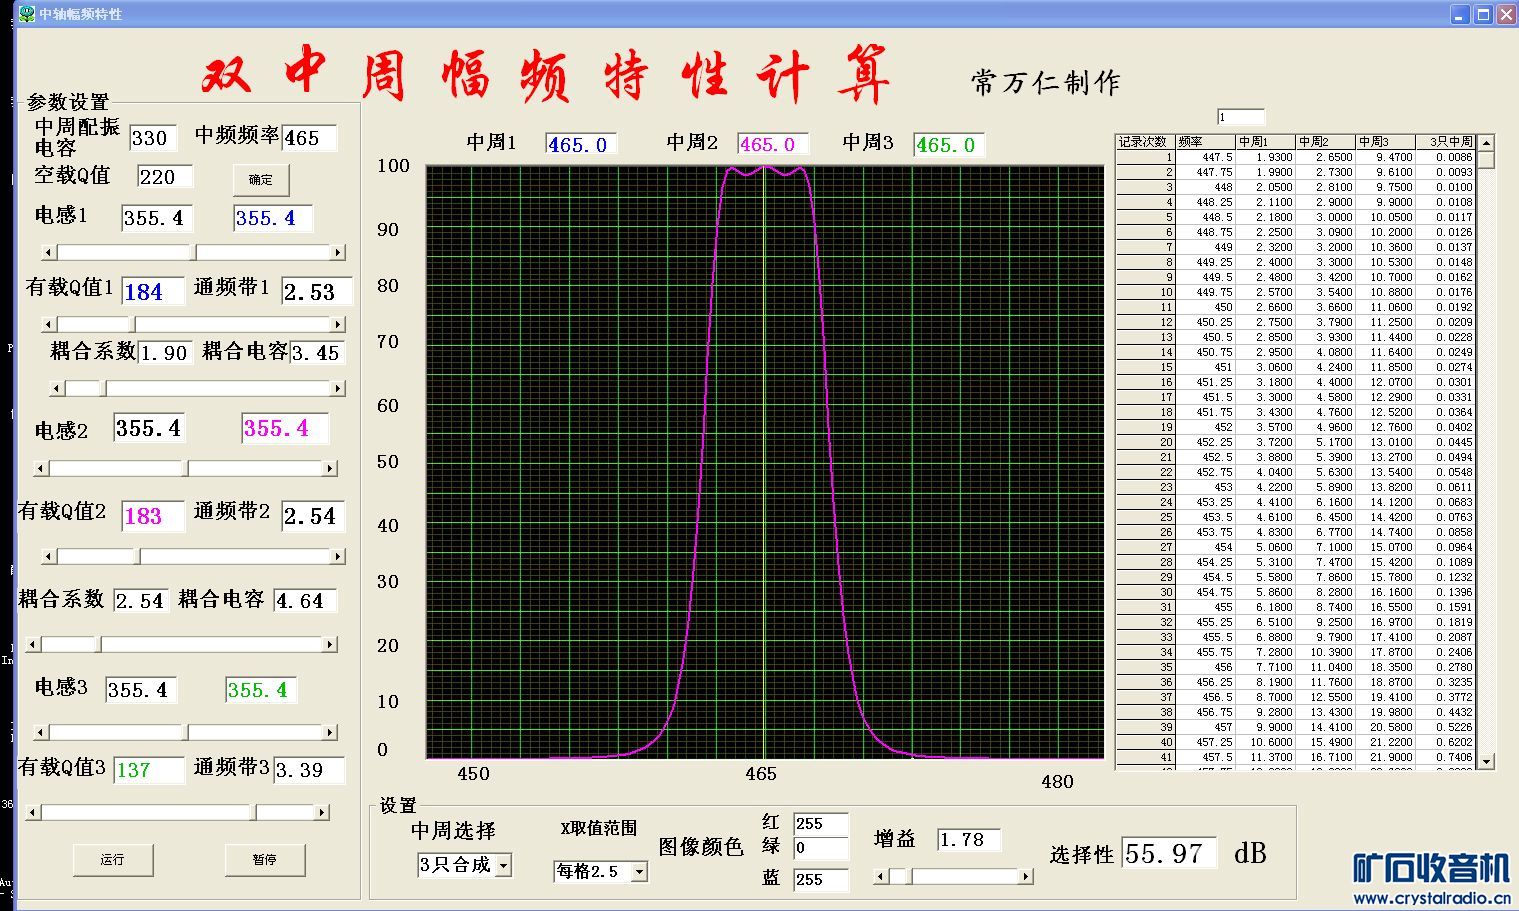Click right arrow of 有载Q值3 slider

click(322, 813)
